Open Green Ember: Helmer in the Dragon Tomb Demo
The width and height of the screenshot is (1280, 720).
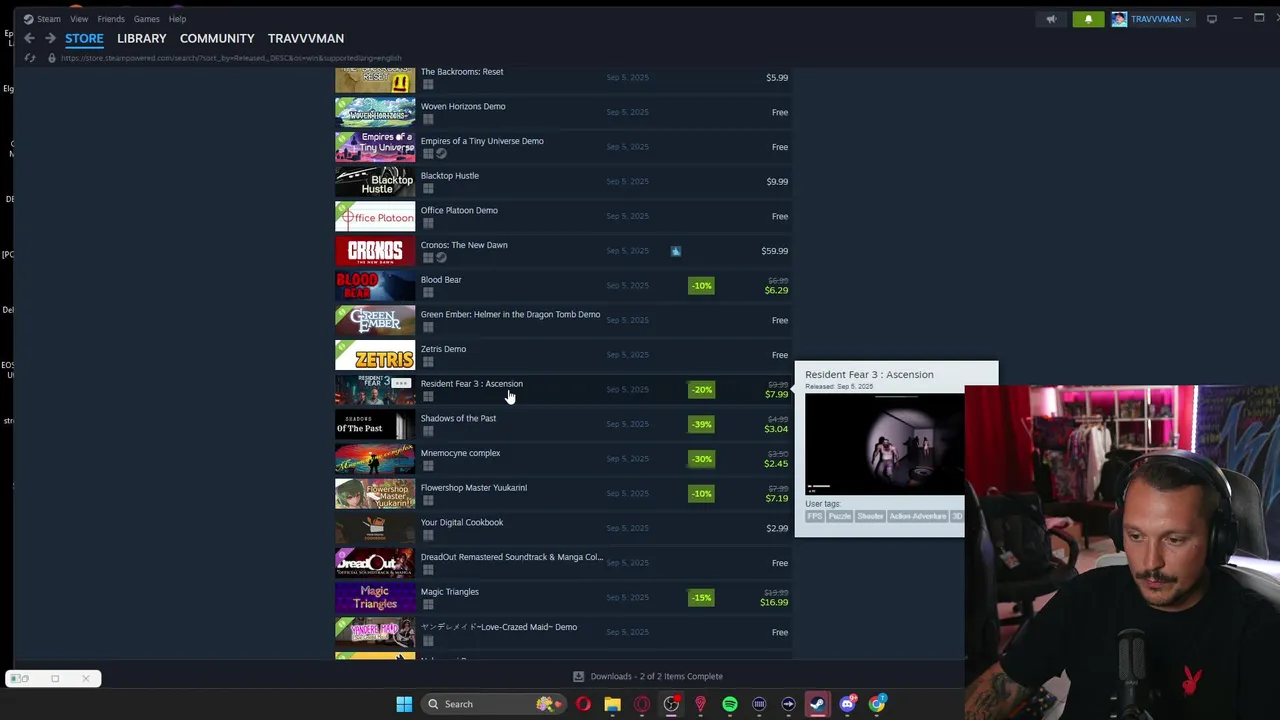pos(562,320)
